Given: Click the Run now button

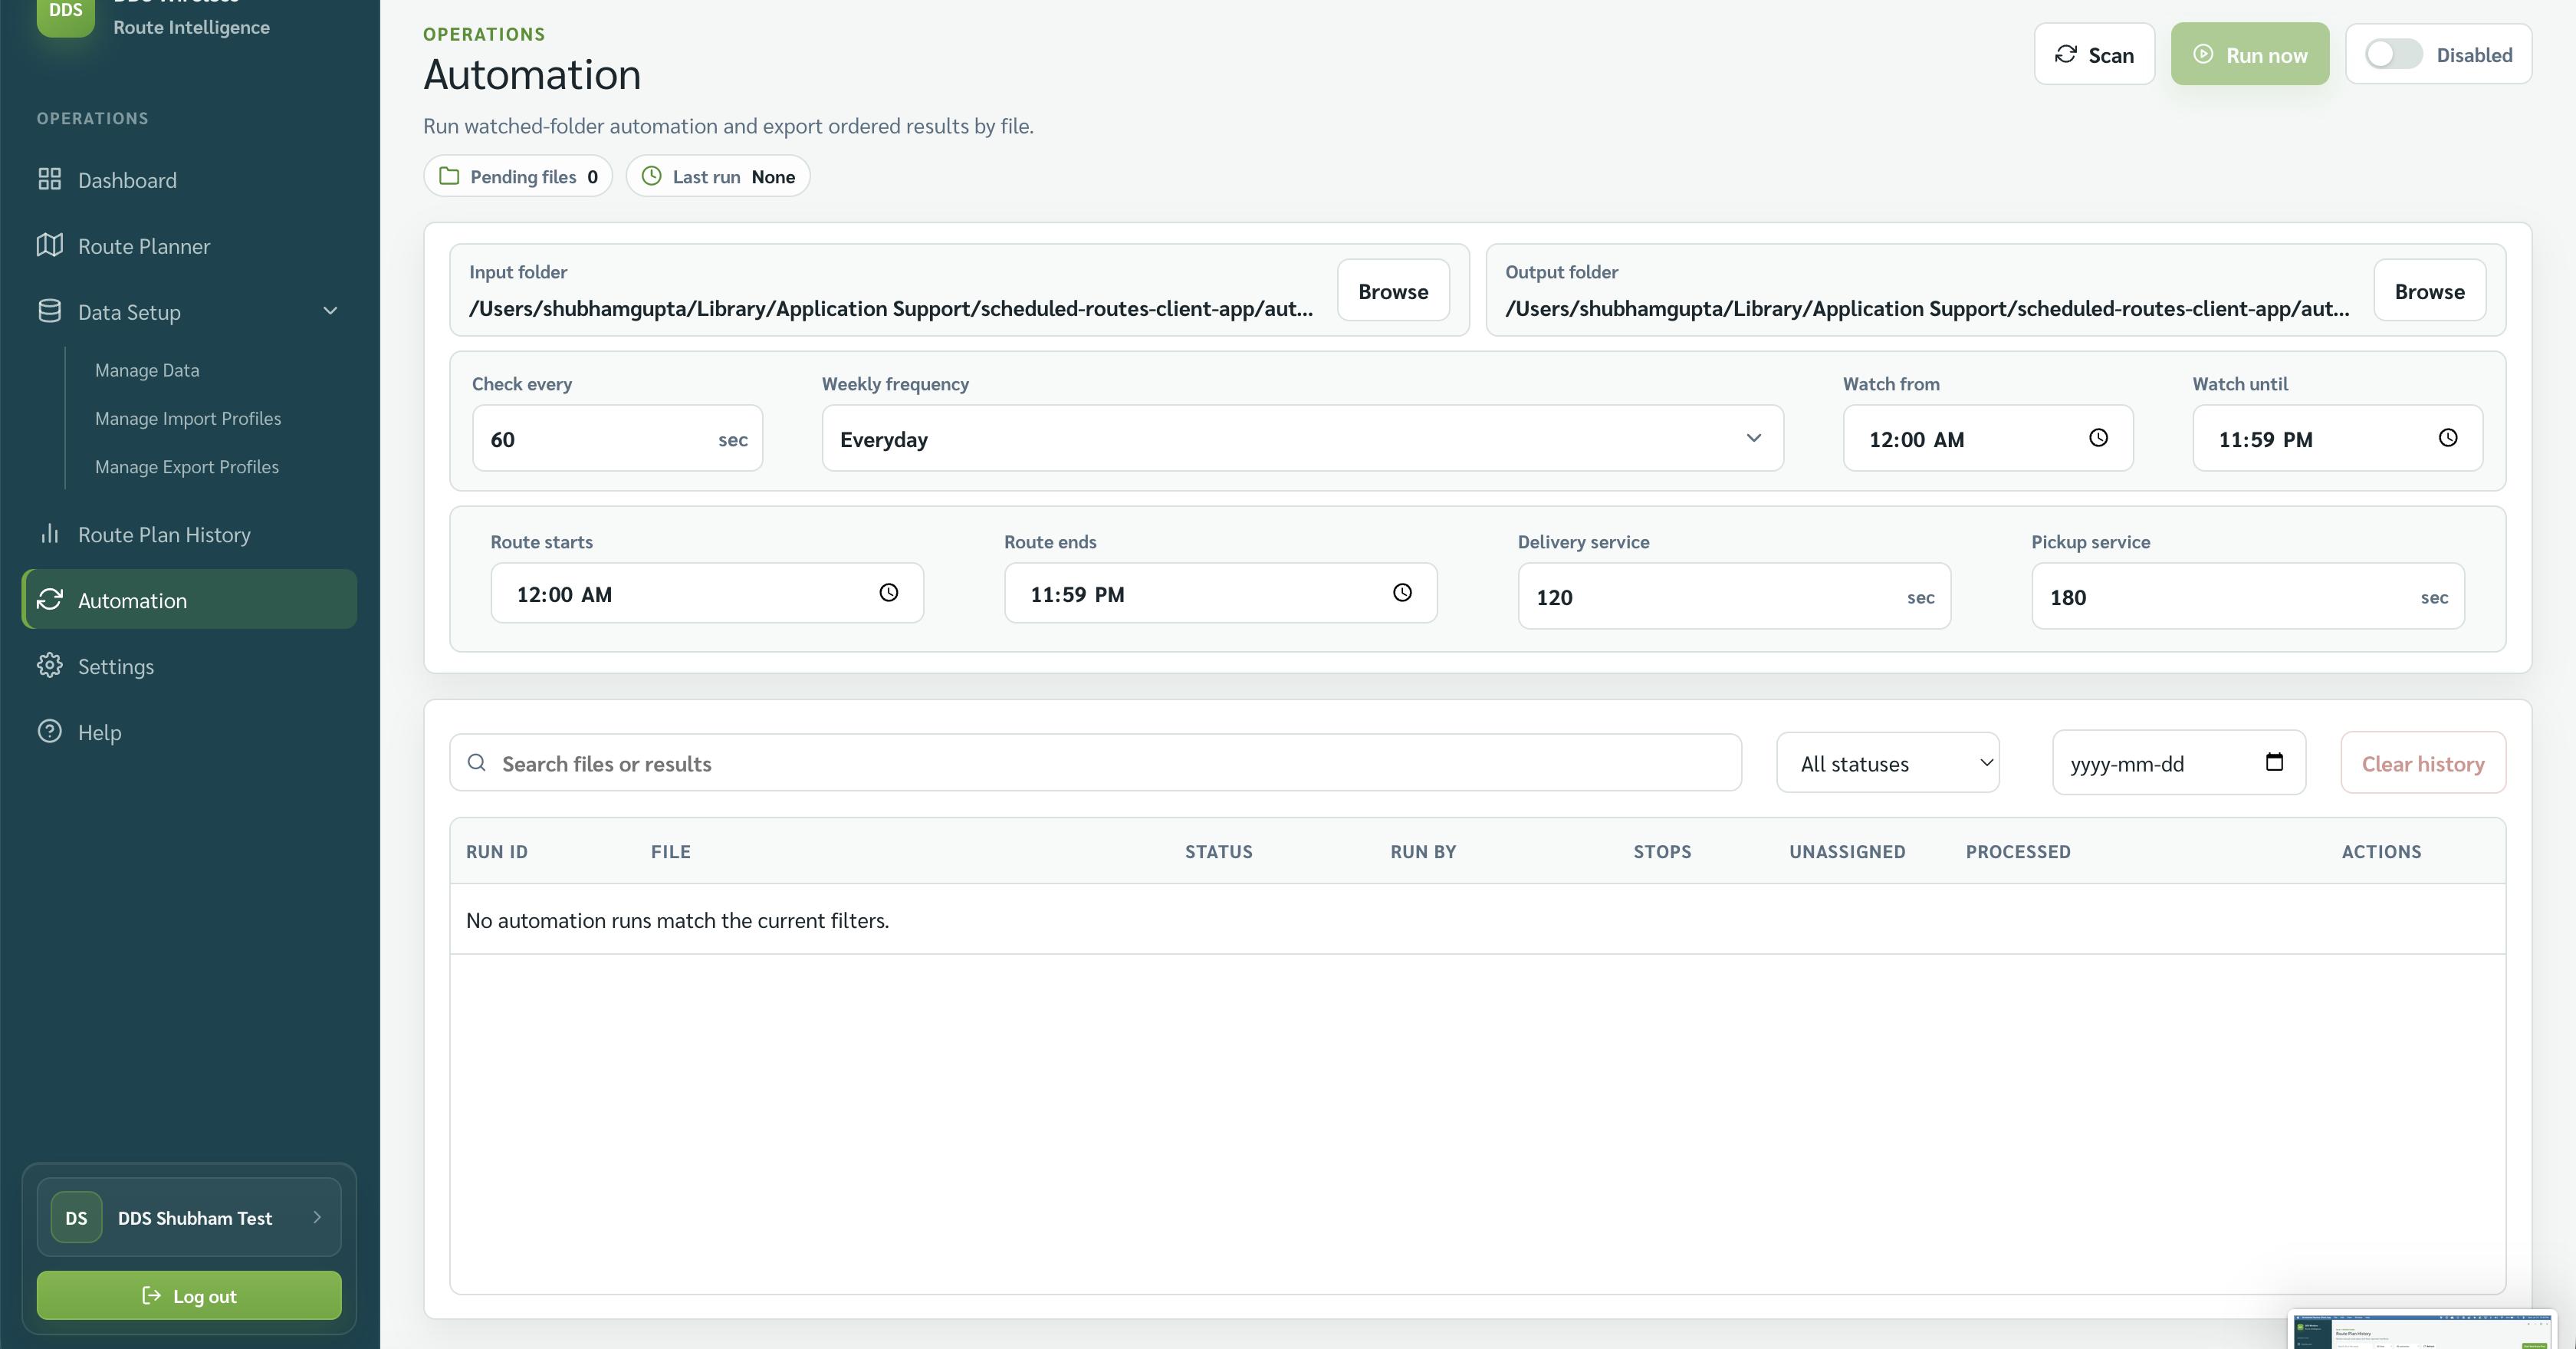Looking at the screenshot, I should (2249, 54).
